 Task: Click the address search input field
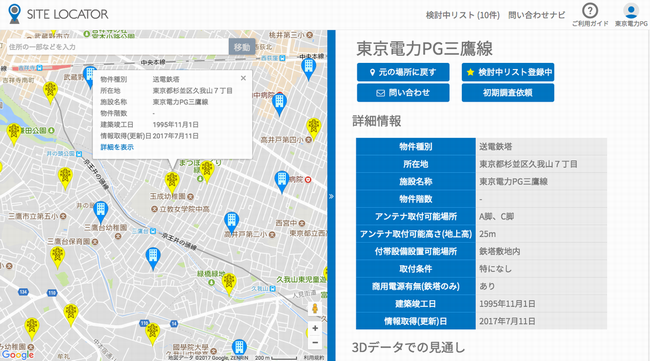(x=118, y=47)
